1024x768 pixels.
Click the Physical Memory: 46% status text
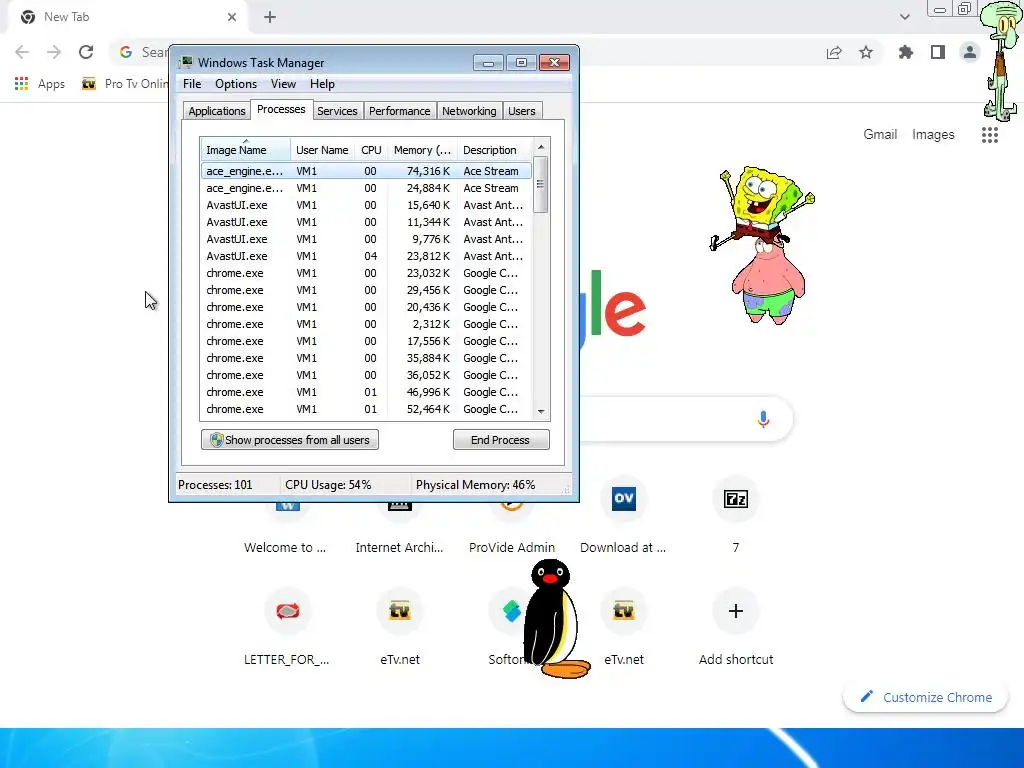475,485
